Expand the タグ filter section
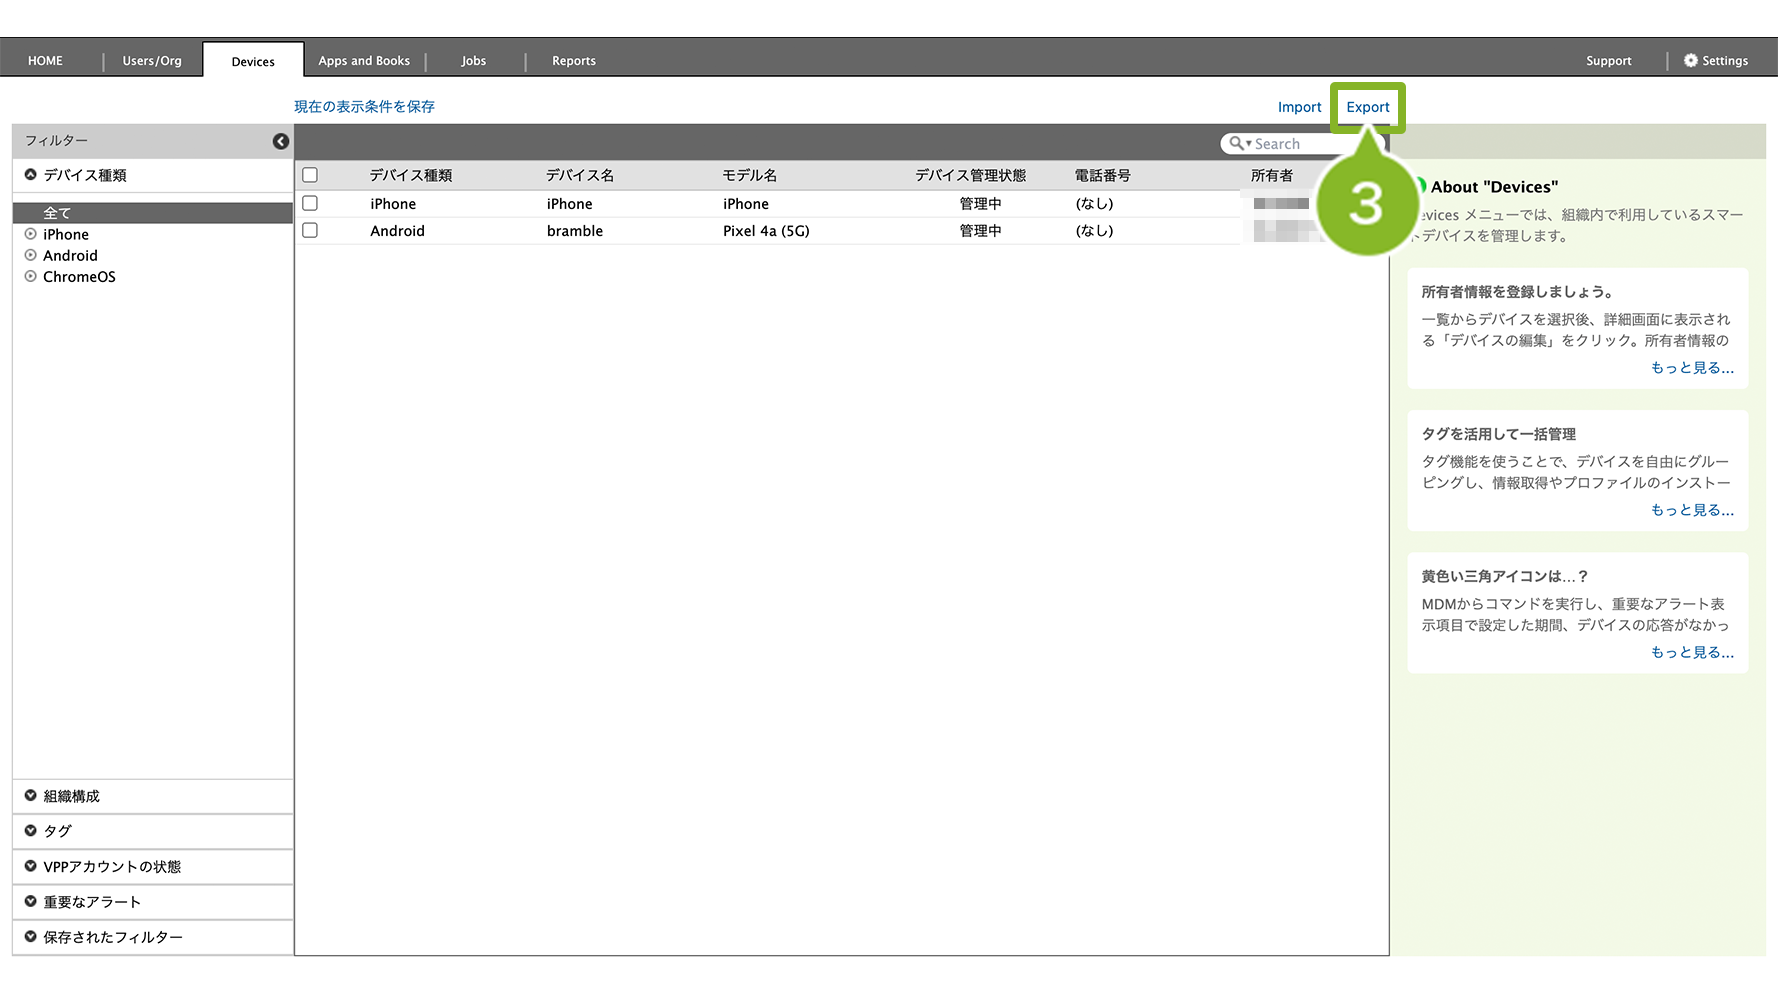The width and height of the screenshot is (1778, 1000). point(31,831)
